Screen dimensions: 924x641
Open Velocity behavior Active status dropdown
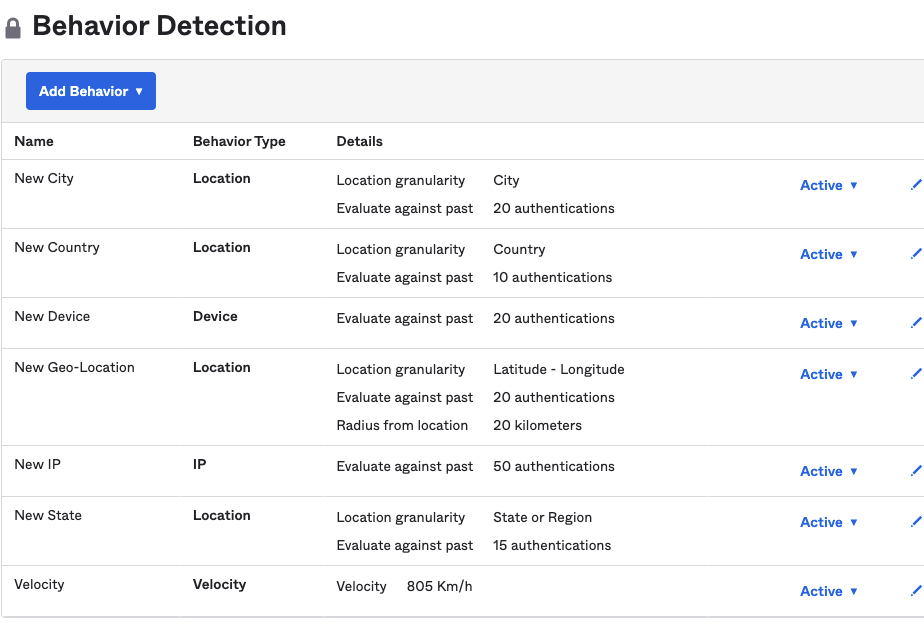click(829, 591)
